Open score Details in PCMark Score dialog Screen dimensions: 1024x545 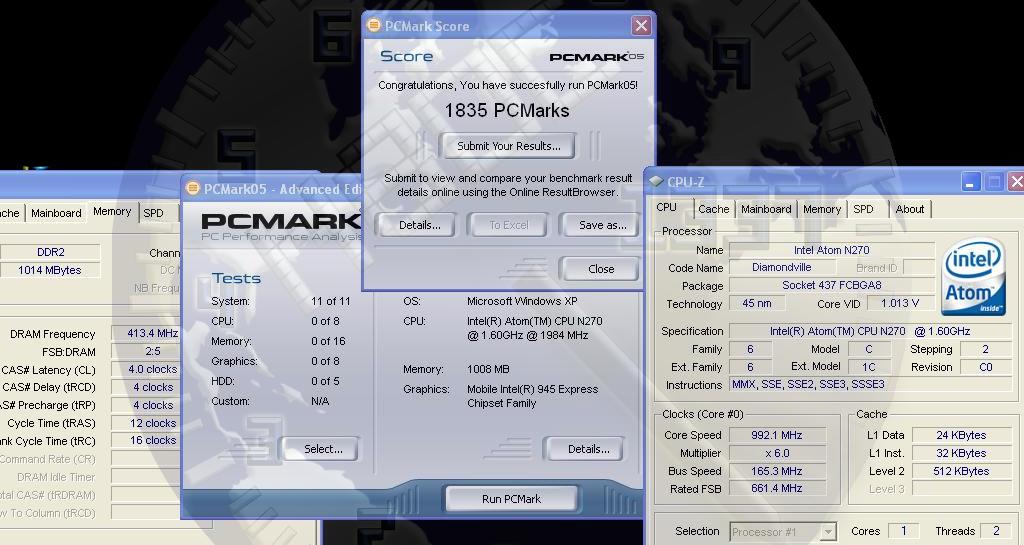[419, 225]
